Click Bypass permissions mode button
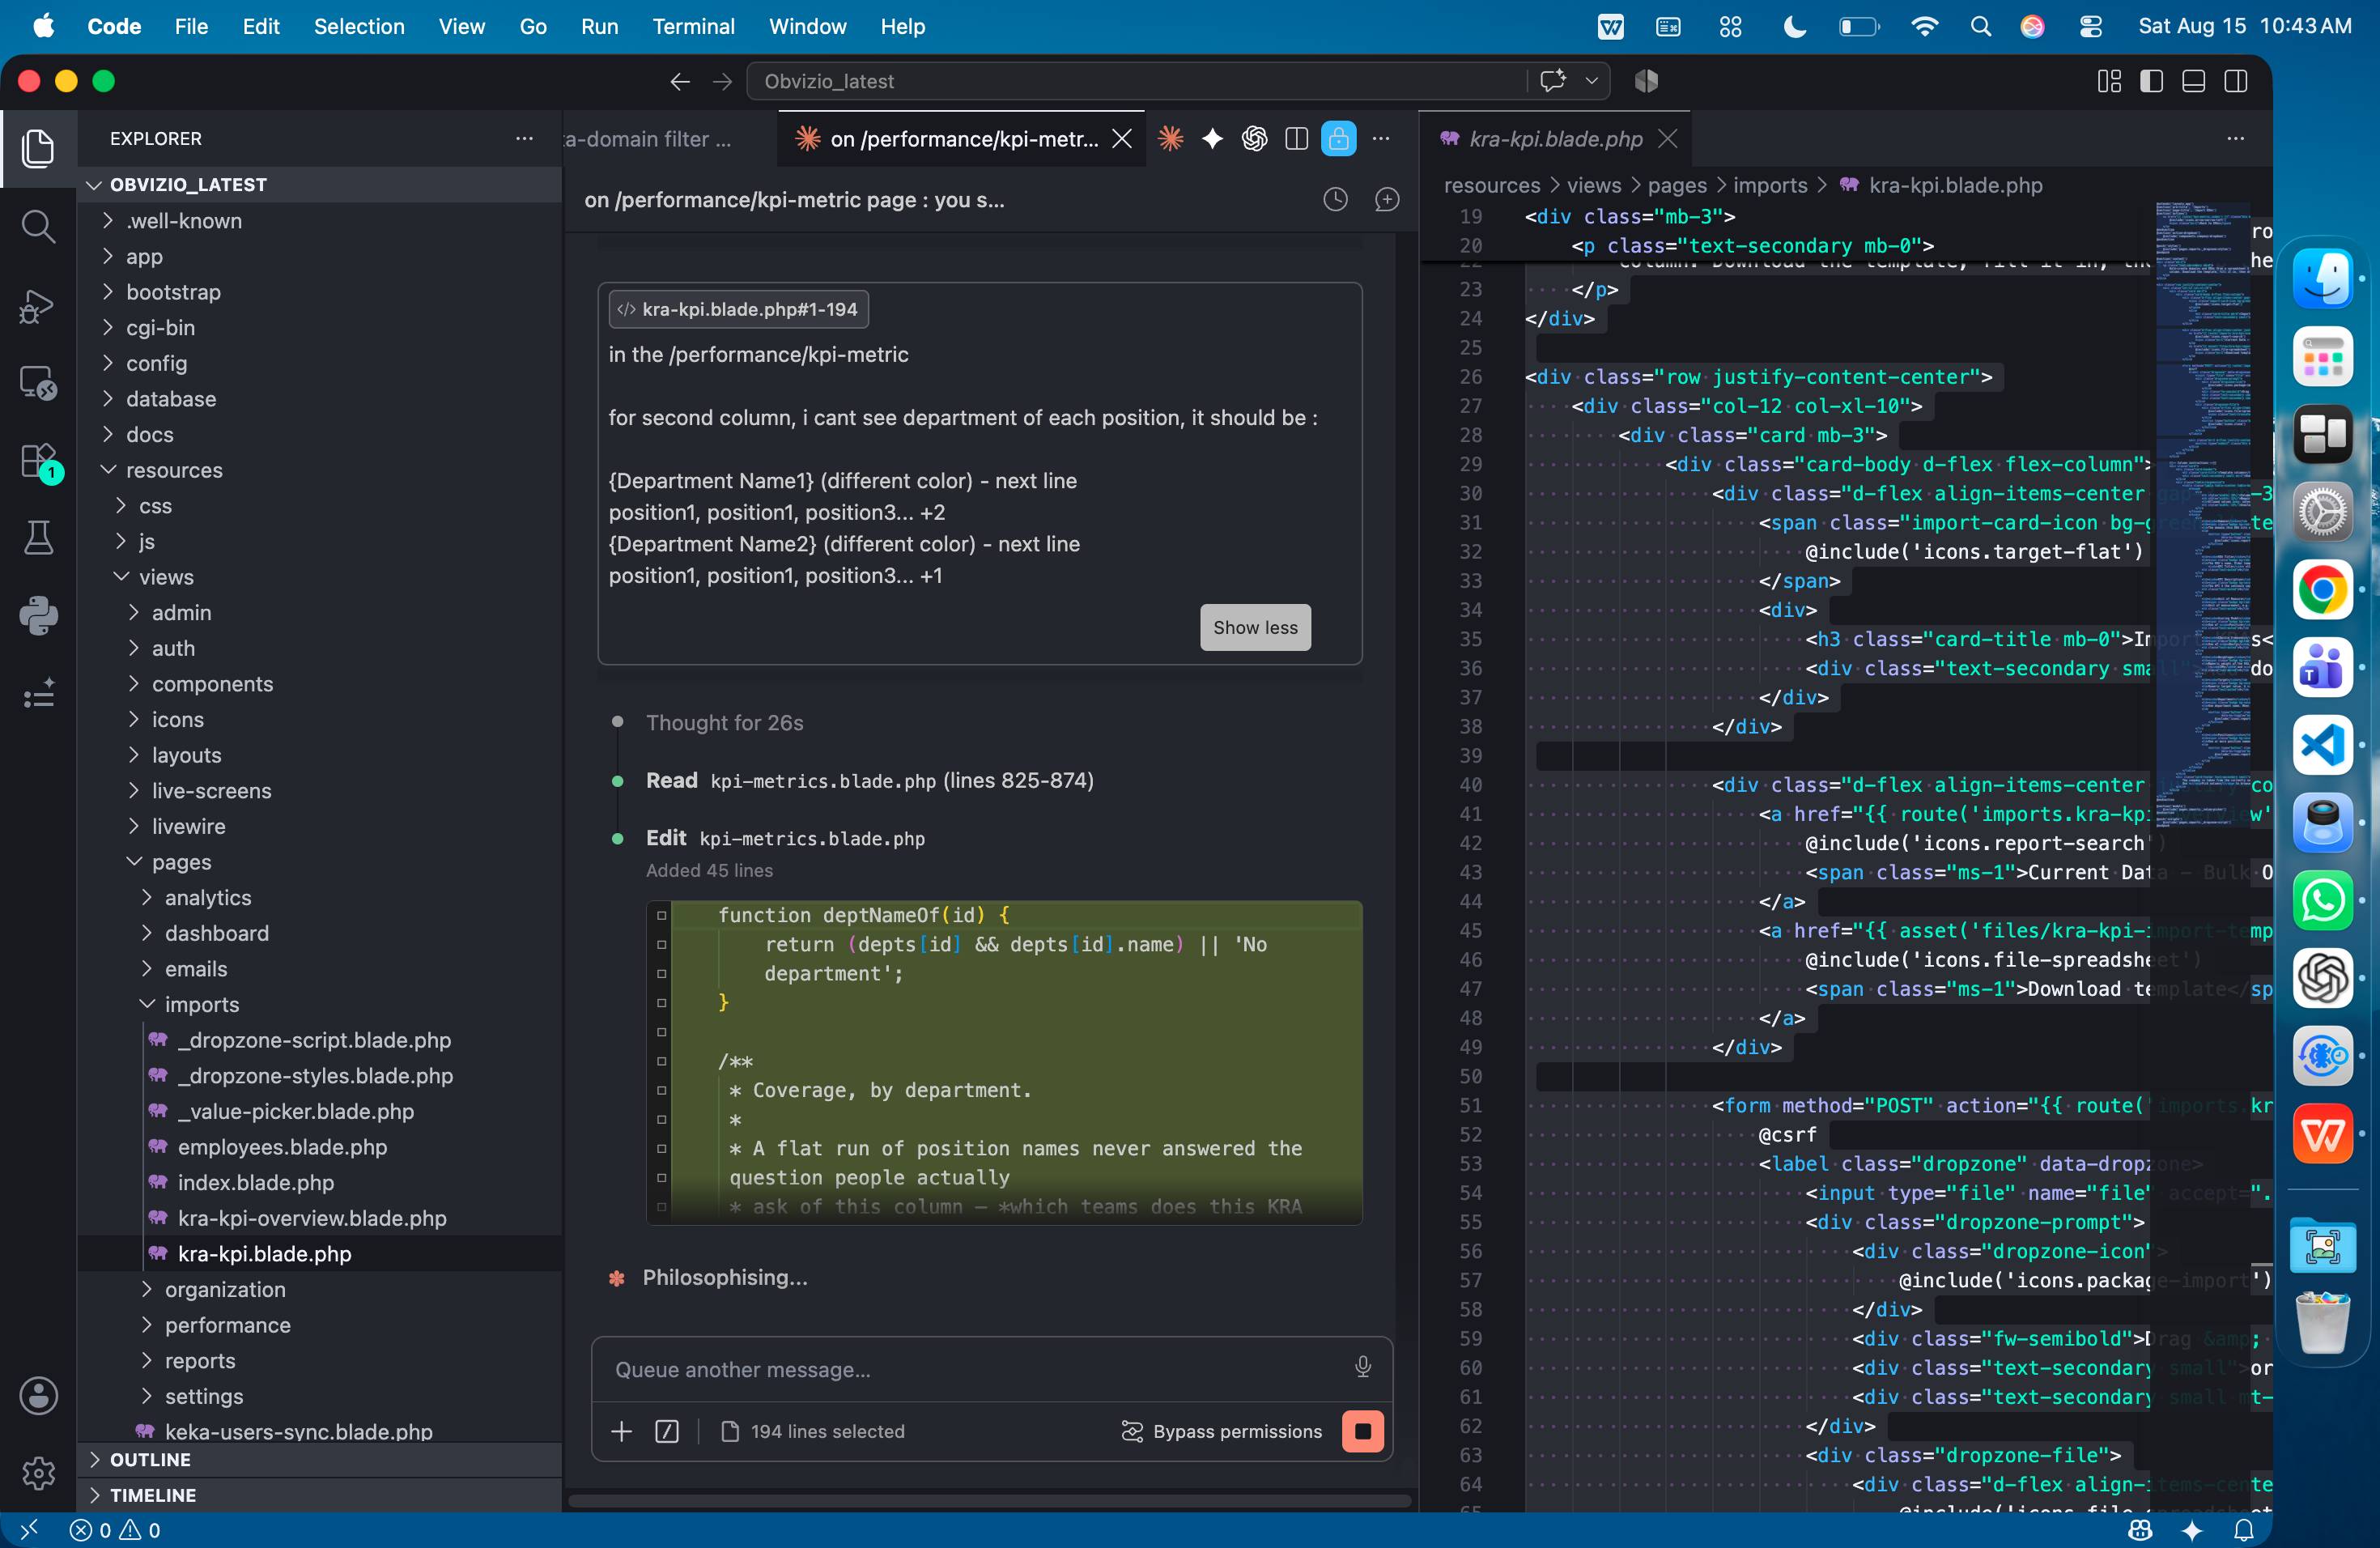The width and height of the screenshot is (2380, 1548). click(x=1221, y=1431)
